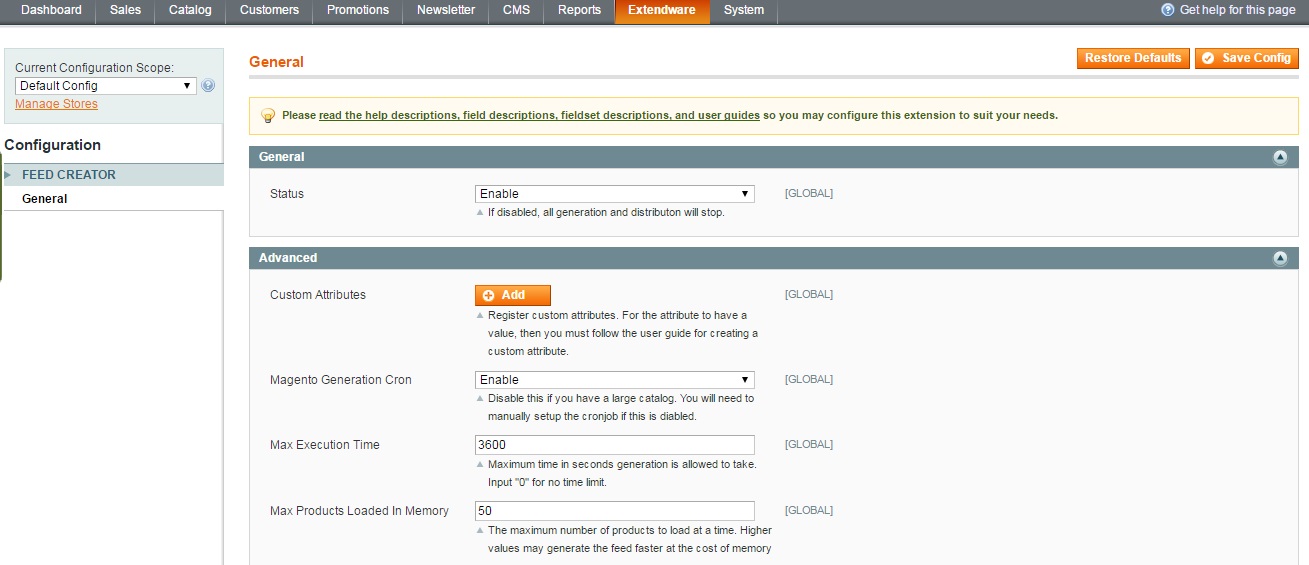This screenshot has width=1309, height=565.
Task: Open the Extendware menu
Action: tap(661, 10)
